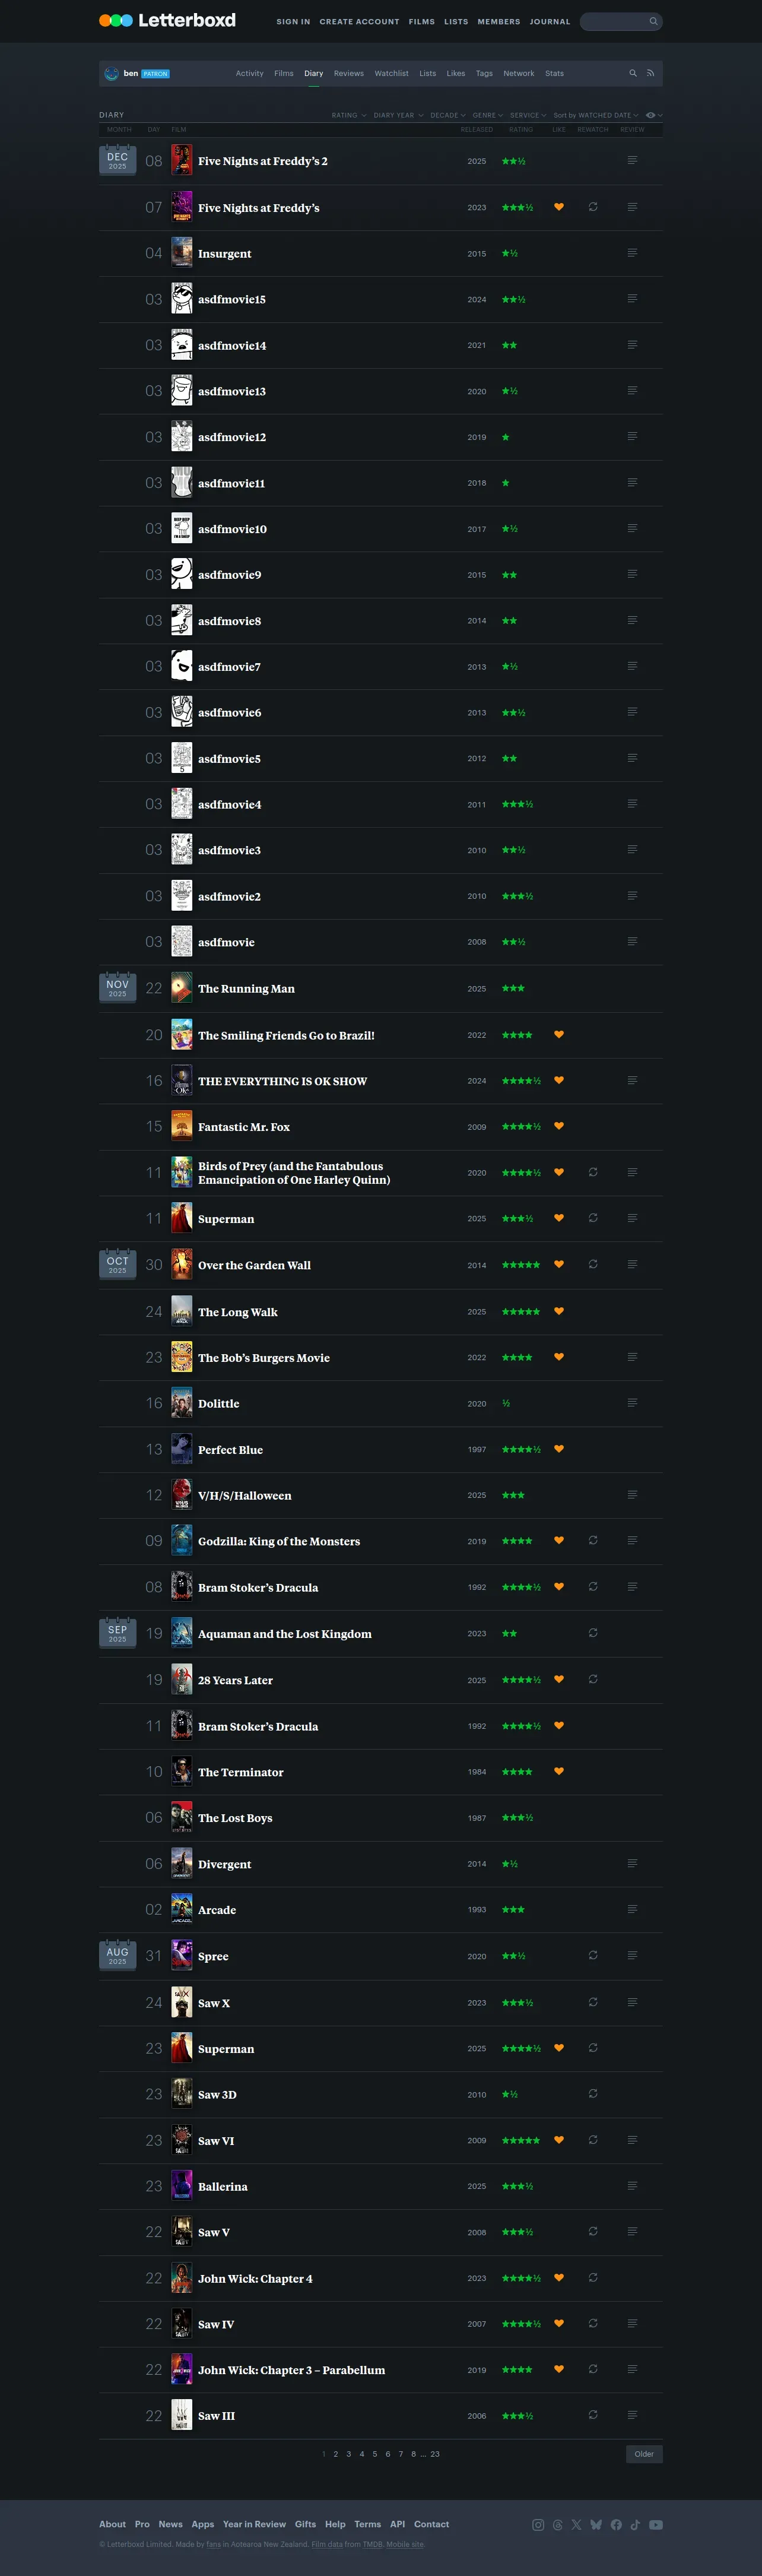Switch to the Watchlist tab
Image resolution: width=762 pixels, height=2576 pixels.
coord(391,73)
